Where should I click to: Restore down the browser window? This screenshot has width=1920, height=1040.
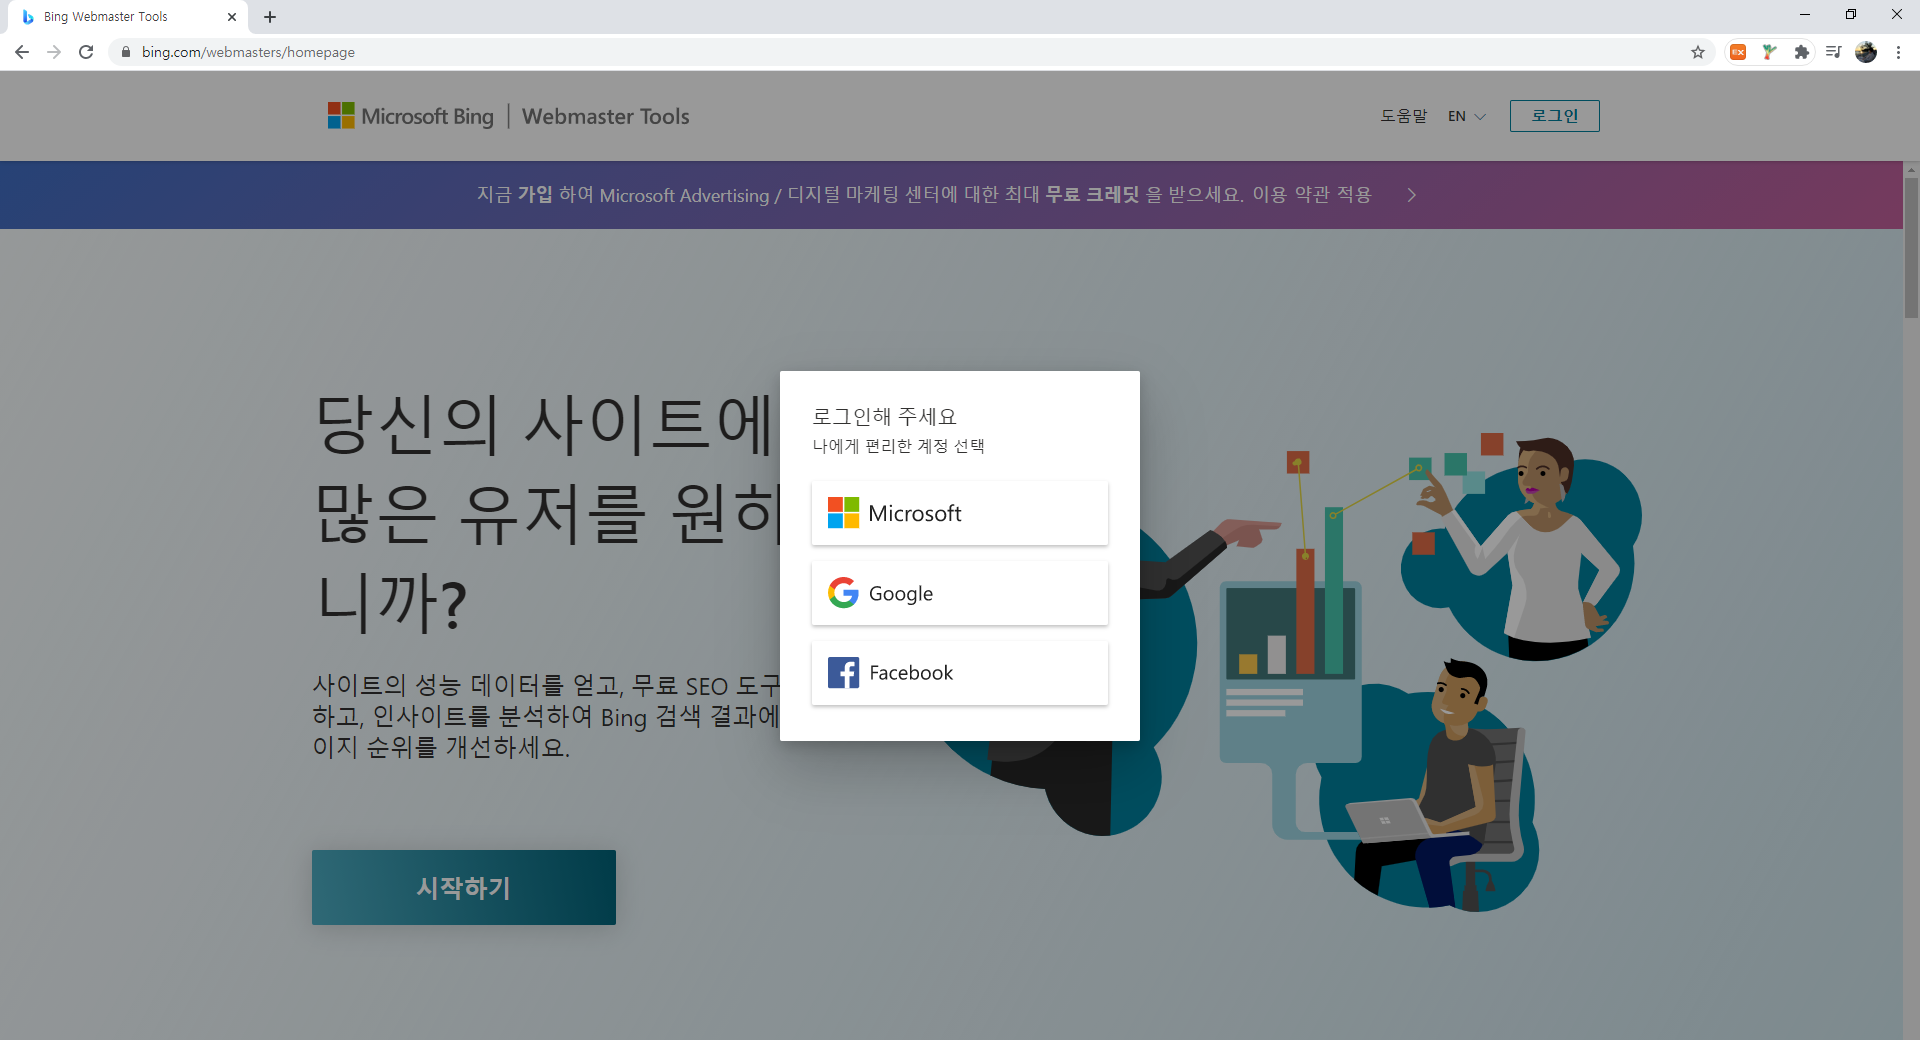coord(1851,15)
